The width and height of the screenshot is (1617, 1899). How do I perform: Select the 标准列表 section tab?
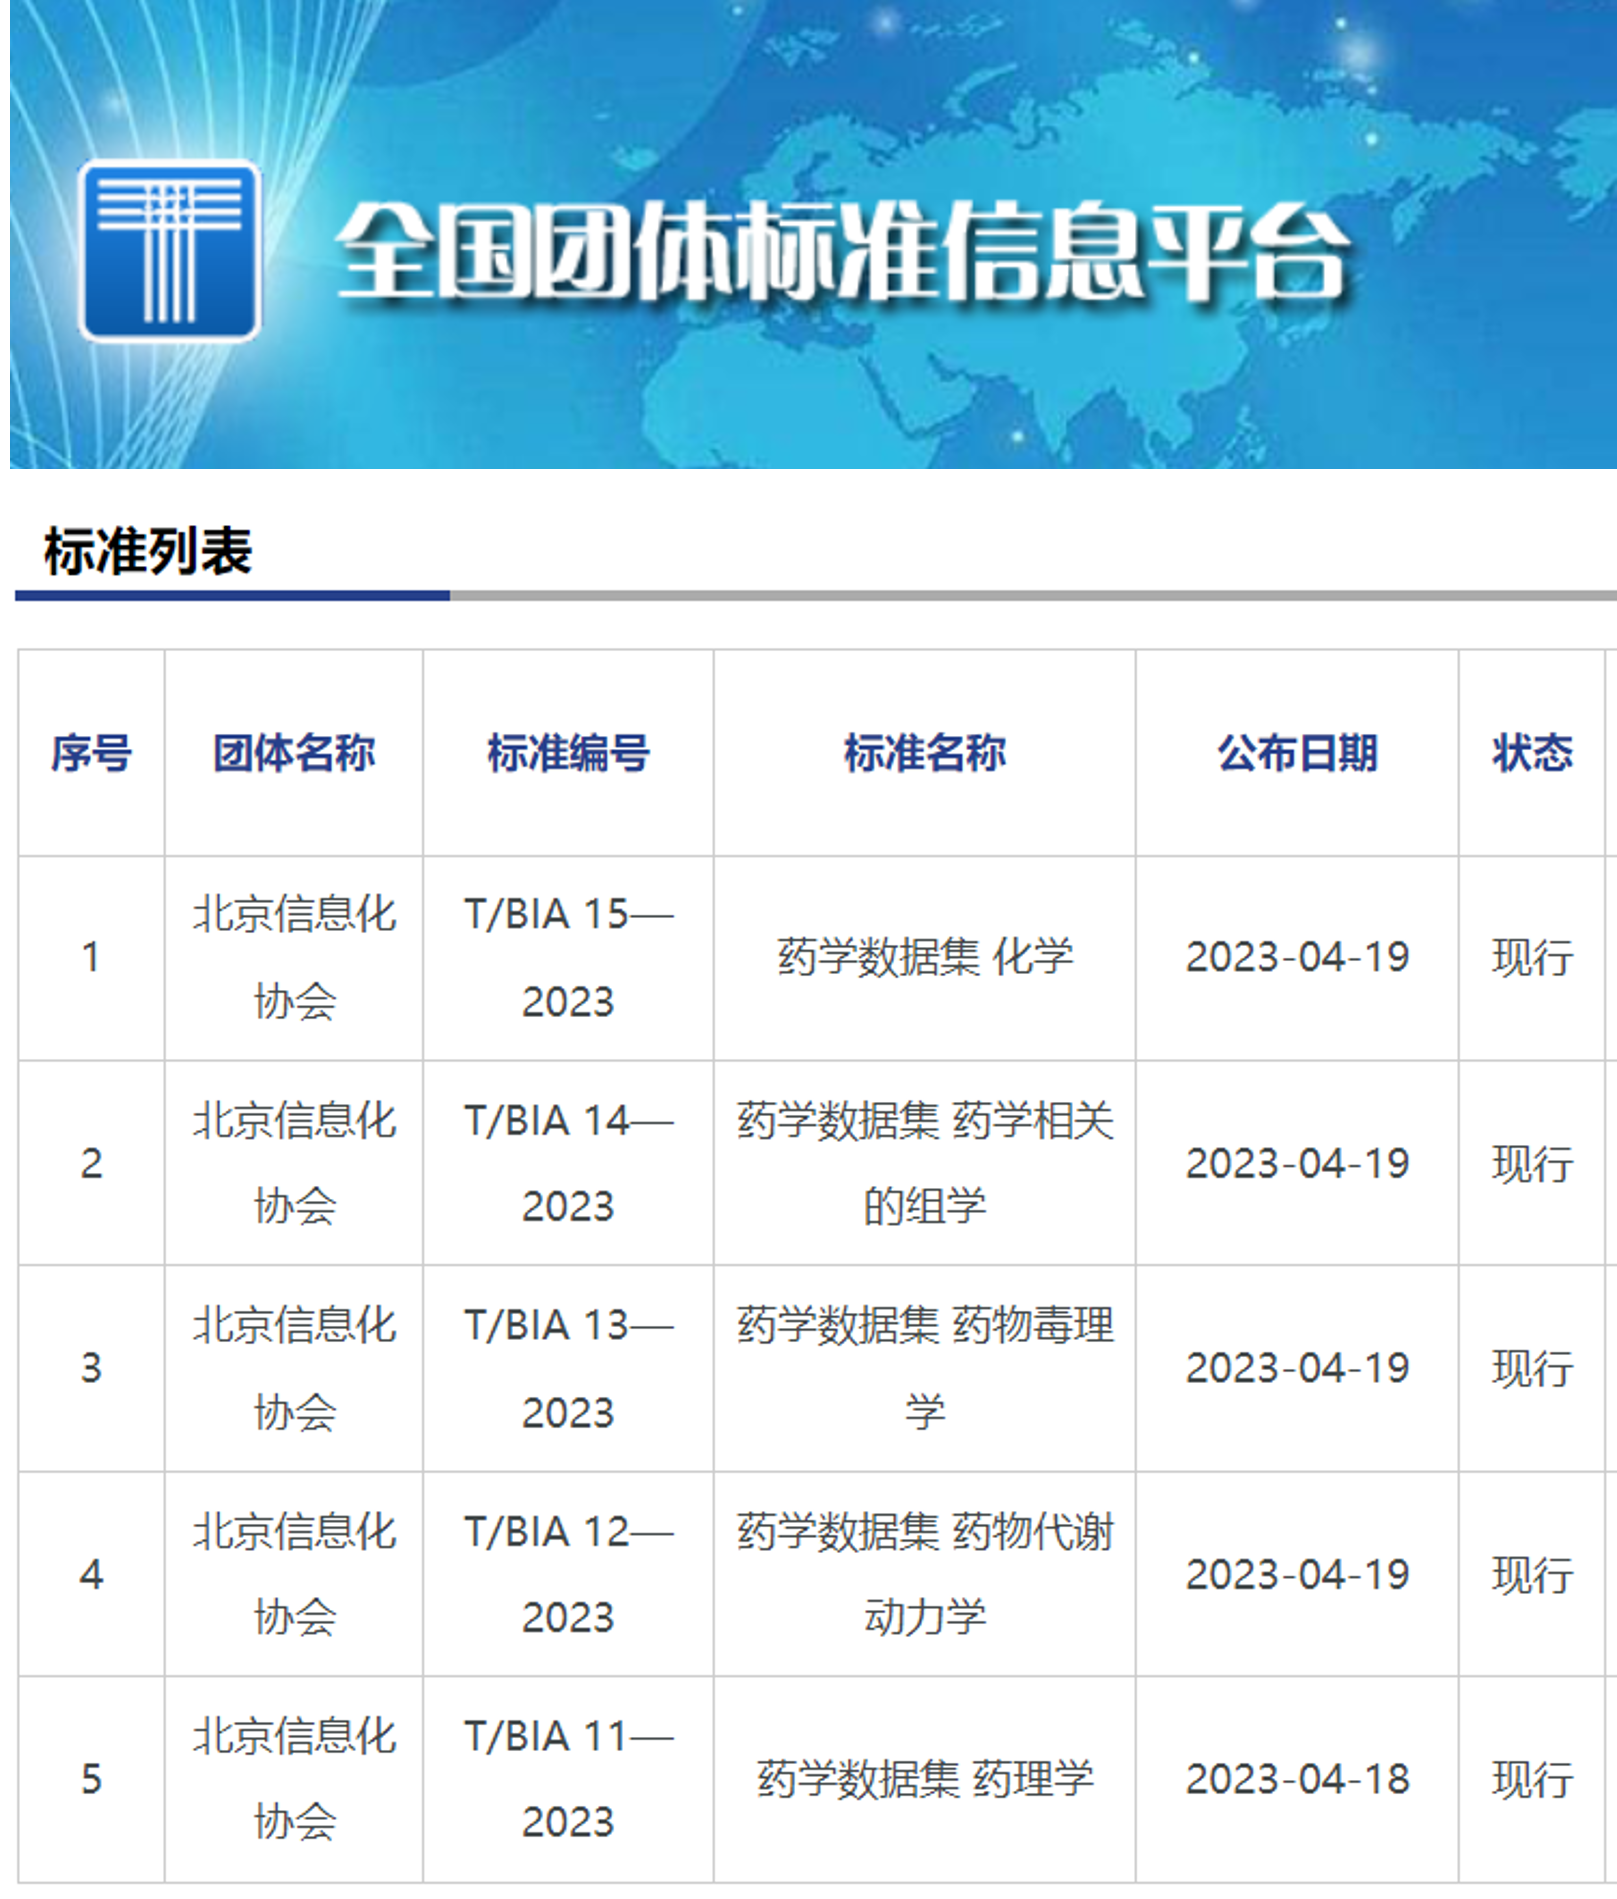click(148, 551)
